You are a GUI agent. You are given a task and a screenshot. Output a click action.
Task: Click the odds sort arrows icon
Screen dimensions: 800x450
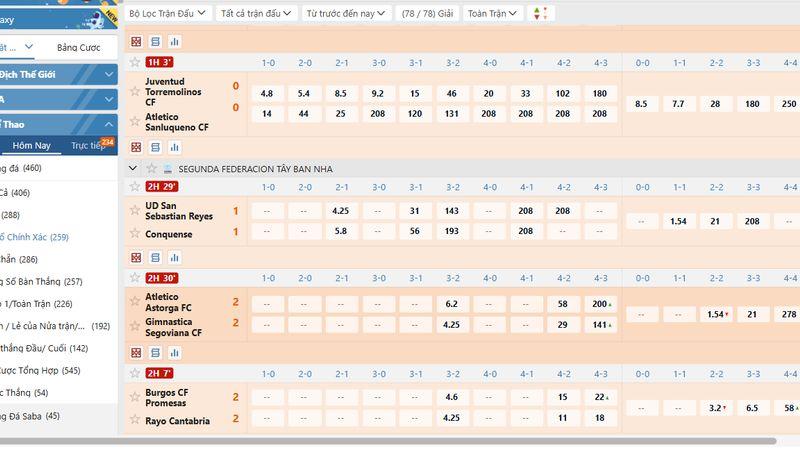pyautogui.click(x=540, y=13)
